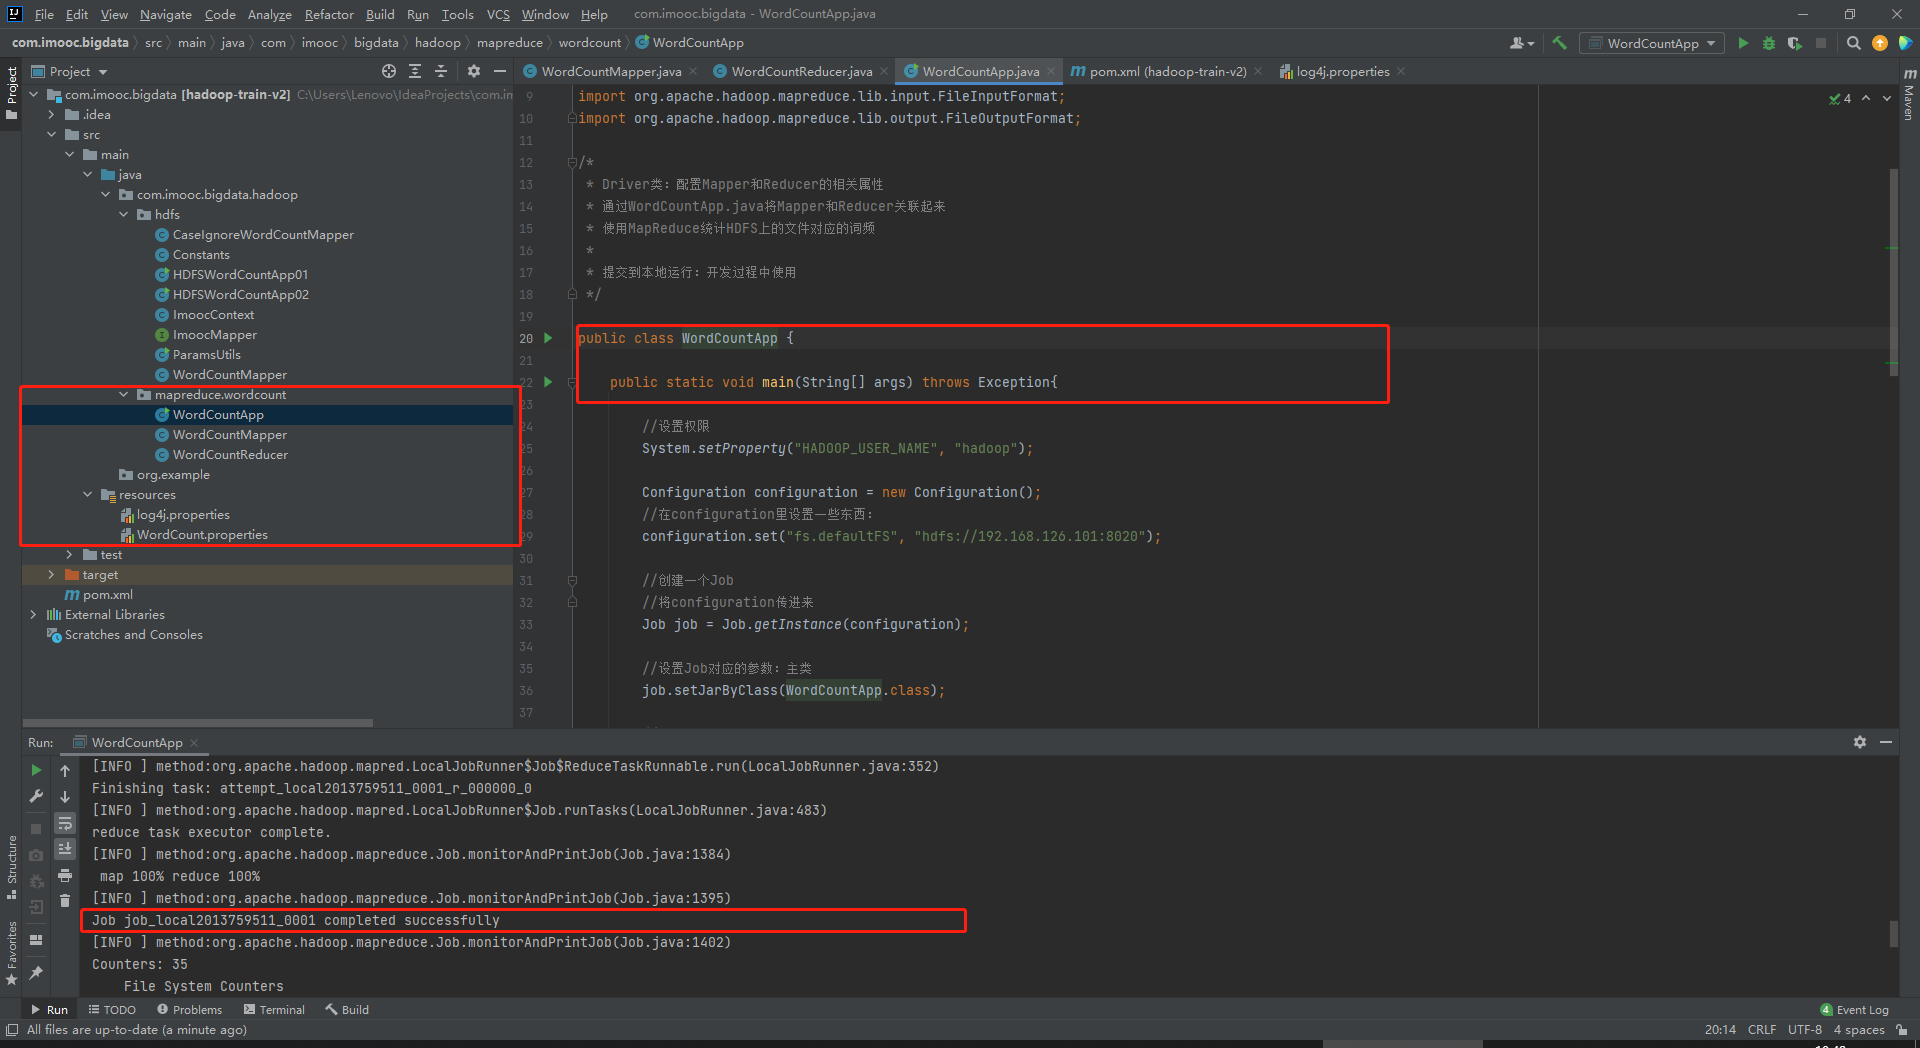Build the project with the hammer icon
Screen dimensions: 1920x1048
1559,43
